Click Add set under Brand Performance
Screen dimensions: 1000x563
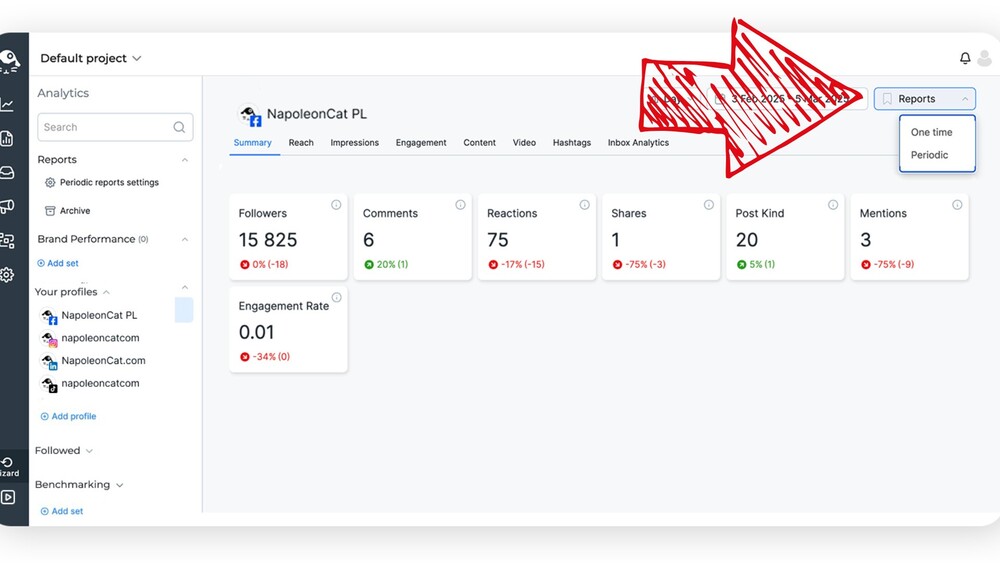tap(58, 263)
